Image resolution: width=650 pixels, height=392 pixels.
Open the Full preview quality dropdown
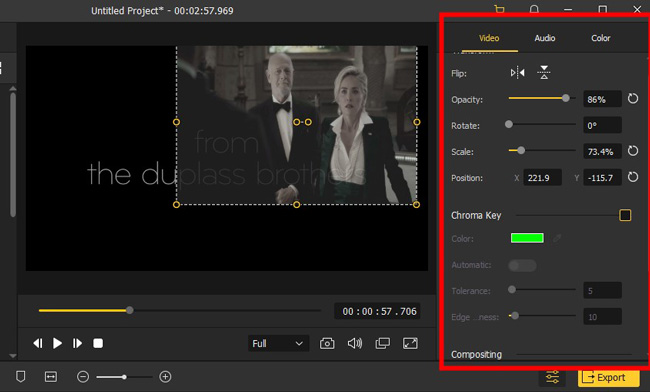click(x=278, y=344)
